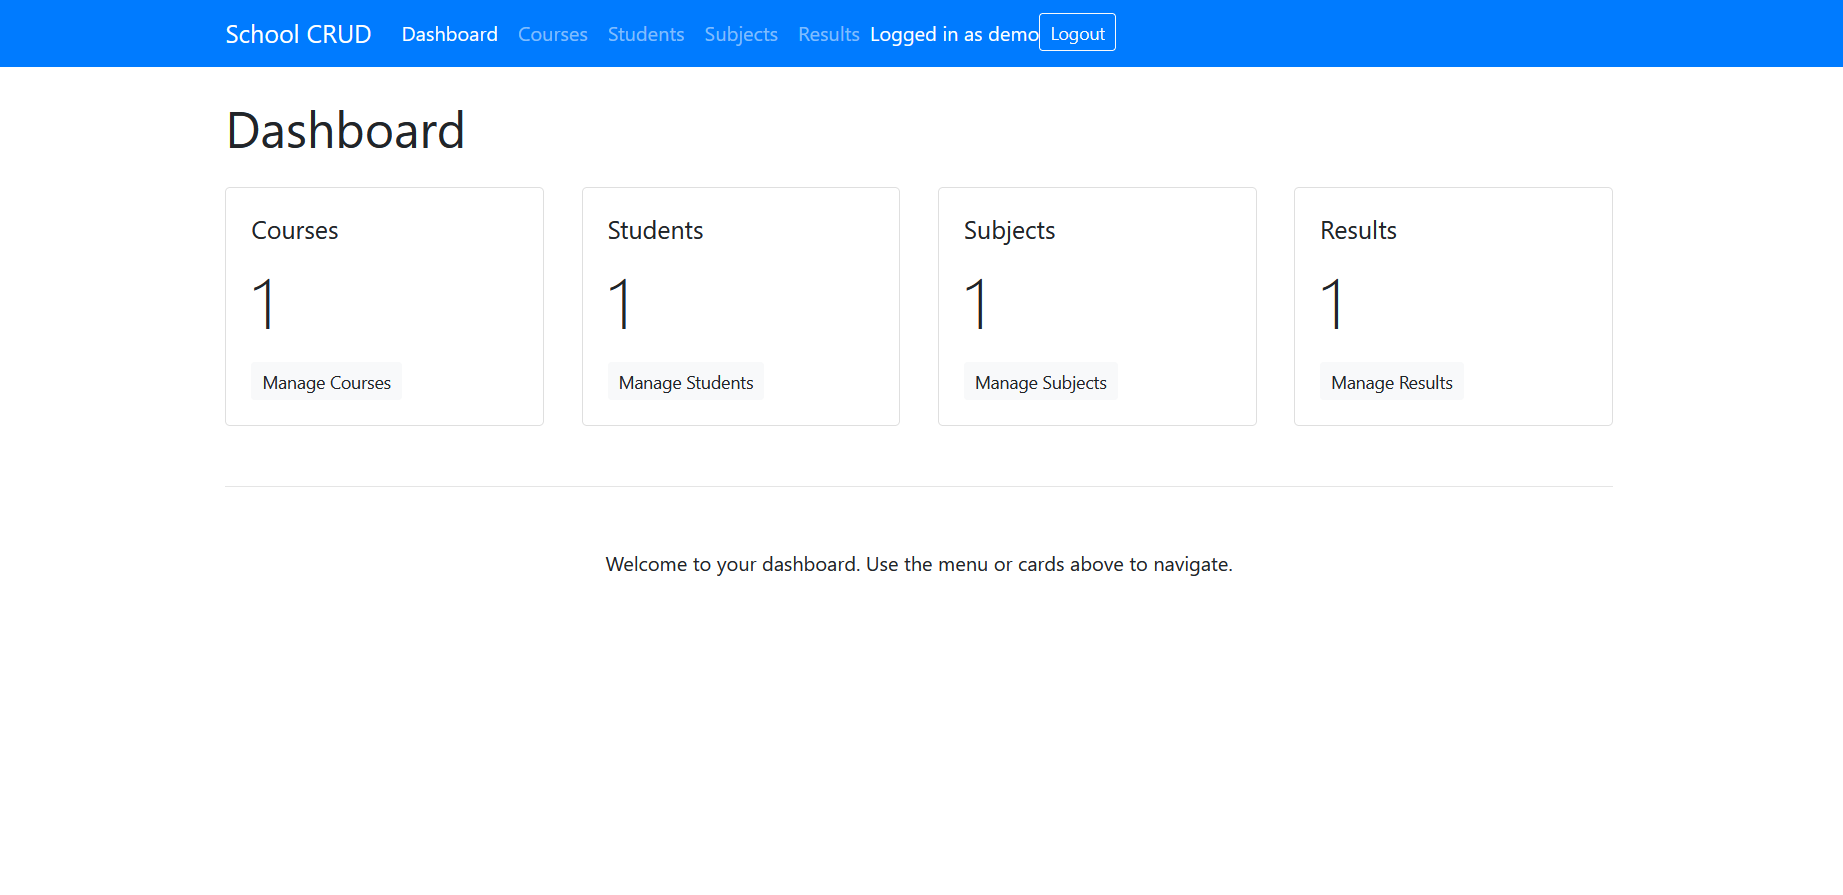The height and width of the screenshot is (895, 1843).
Task: Open Subjects from the navbar
Action: (740, 34)
